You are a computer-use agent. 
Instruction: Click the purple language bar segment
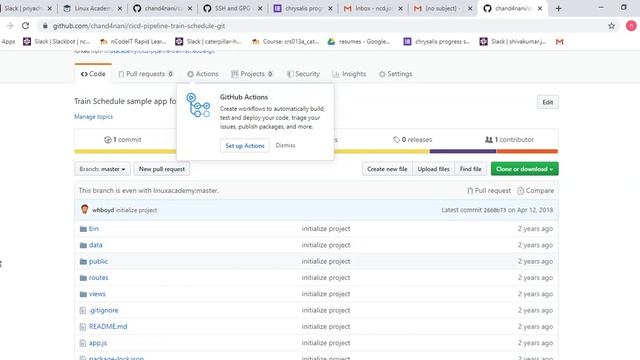coord(463,151)
